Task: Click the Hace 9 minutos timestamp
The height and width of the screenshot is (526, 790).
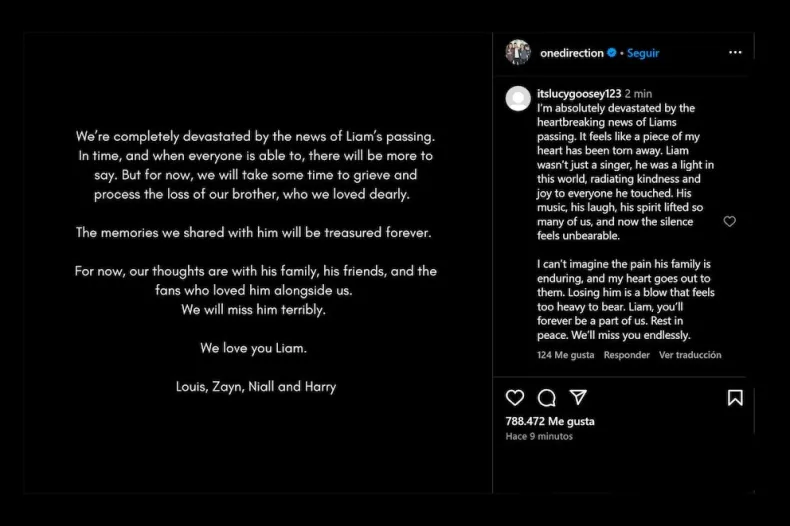Action: tap(539, 437)
